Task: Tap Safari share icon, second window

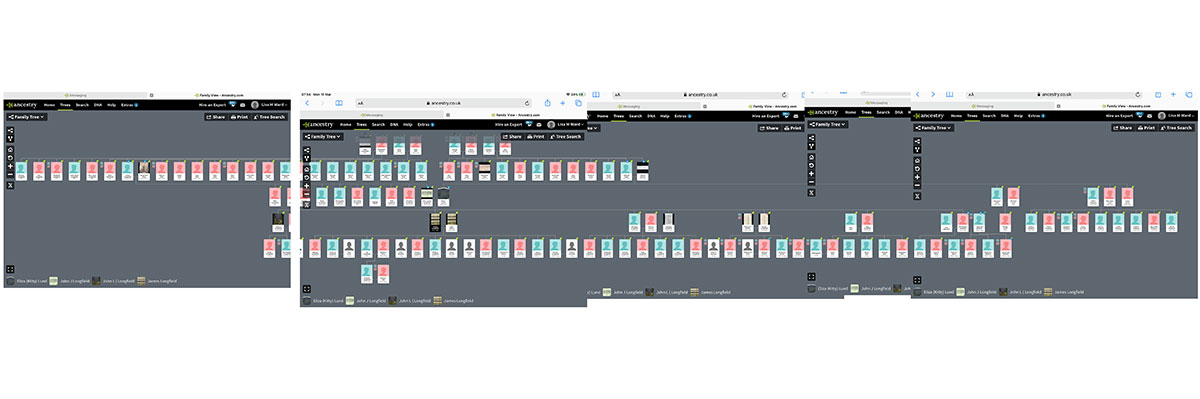Action: (x=547, y=103)
